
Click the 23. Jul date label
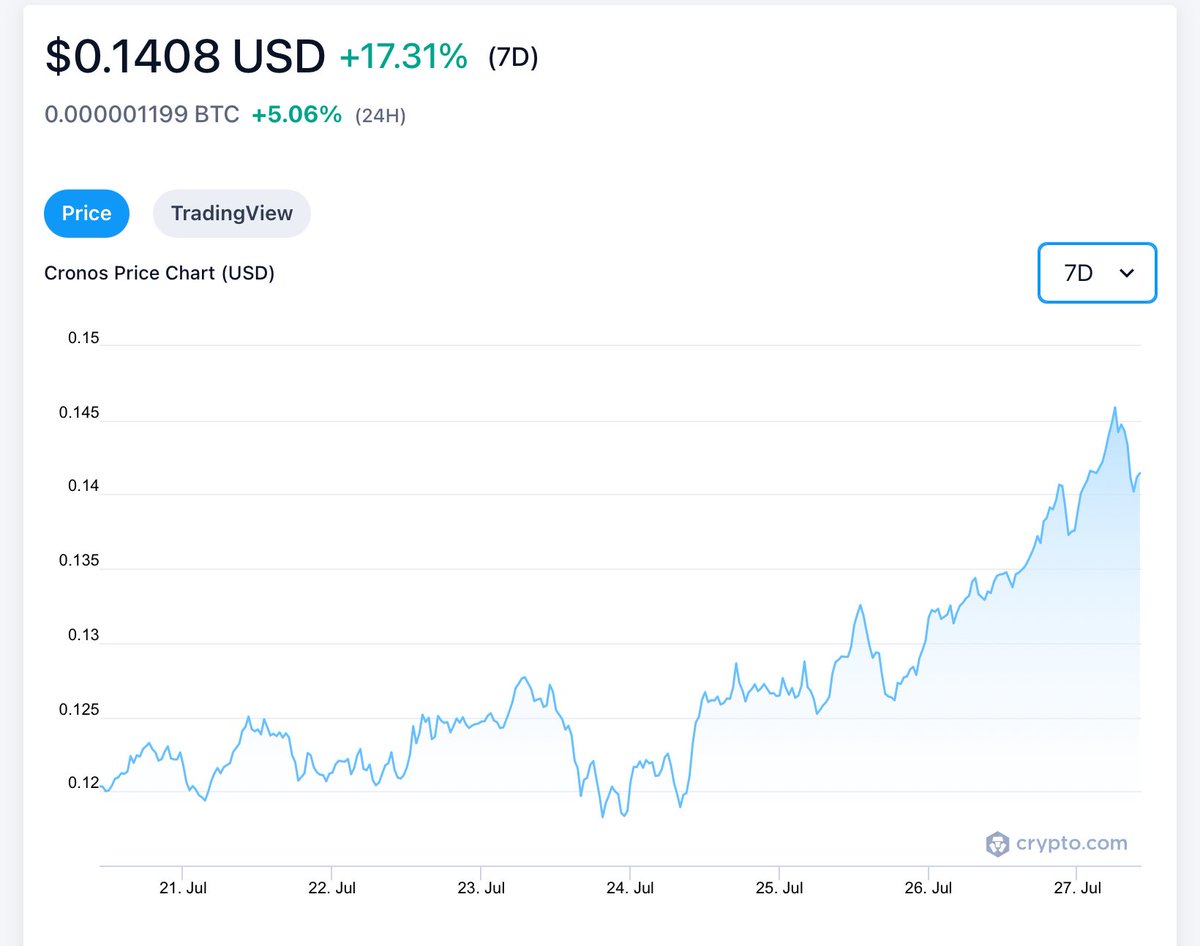(480, 887)
